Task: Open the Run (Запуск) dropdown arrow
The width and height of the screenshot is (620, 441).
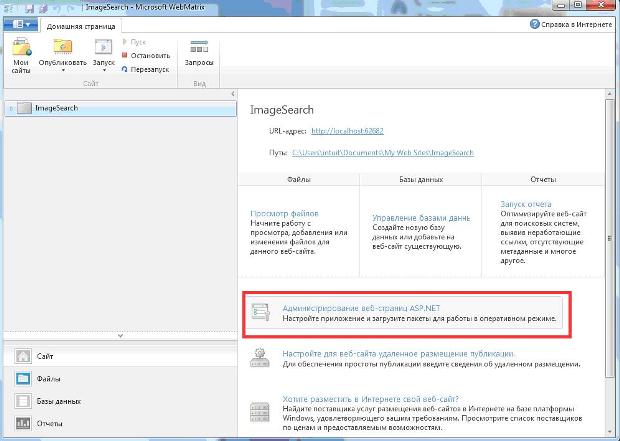Action: click(x=104, y=71)
